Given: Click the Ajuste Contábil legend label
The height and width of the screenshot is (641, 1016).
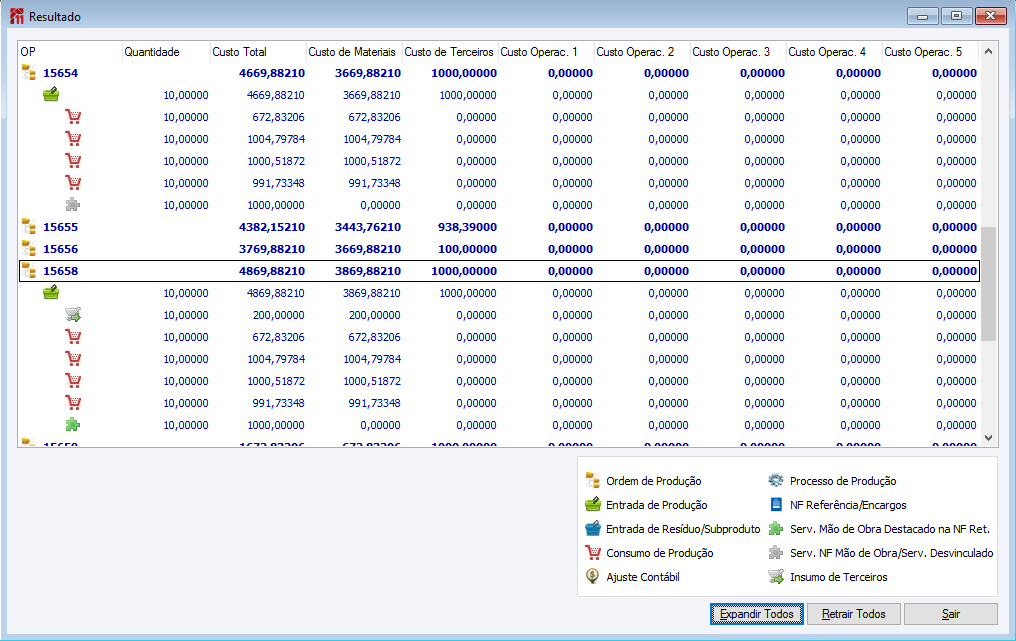Looking at the screenshot, I should tap(643, 577).
